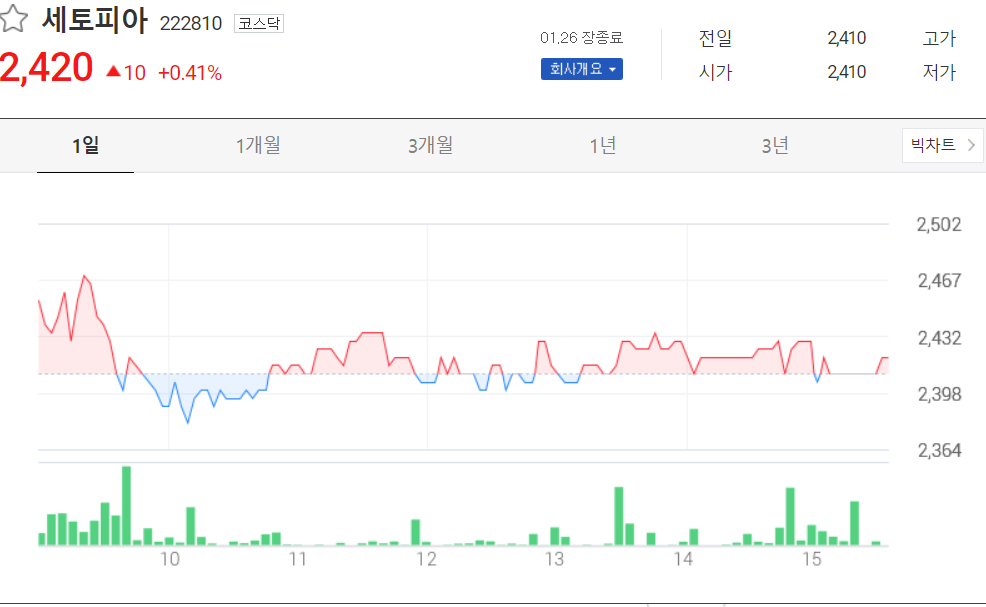
Task: Click the 전일 label
Action: coord(716,38)
